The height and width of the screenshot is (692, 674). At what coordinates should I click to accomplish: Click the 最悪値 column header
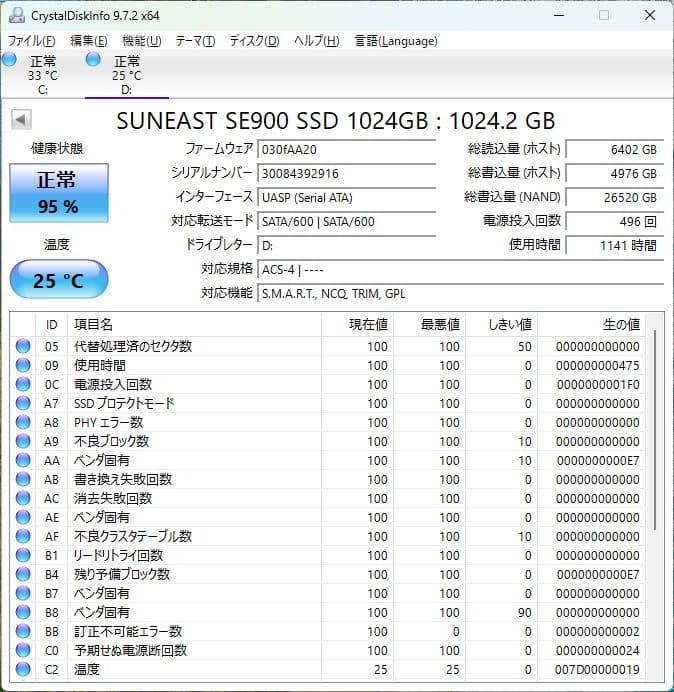[x=429, y=324]
